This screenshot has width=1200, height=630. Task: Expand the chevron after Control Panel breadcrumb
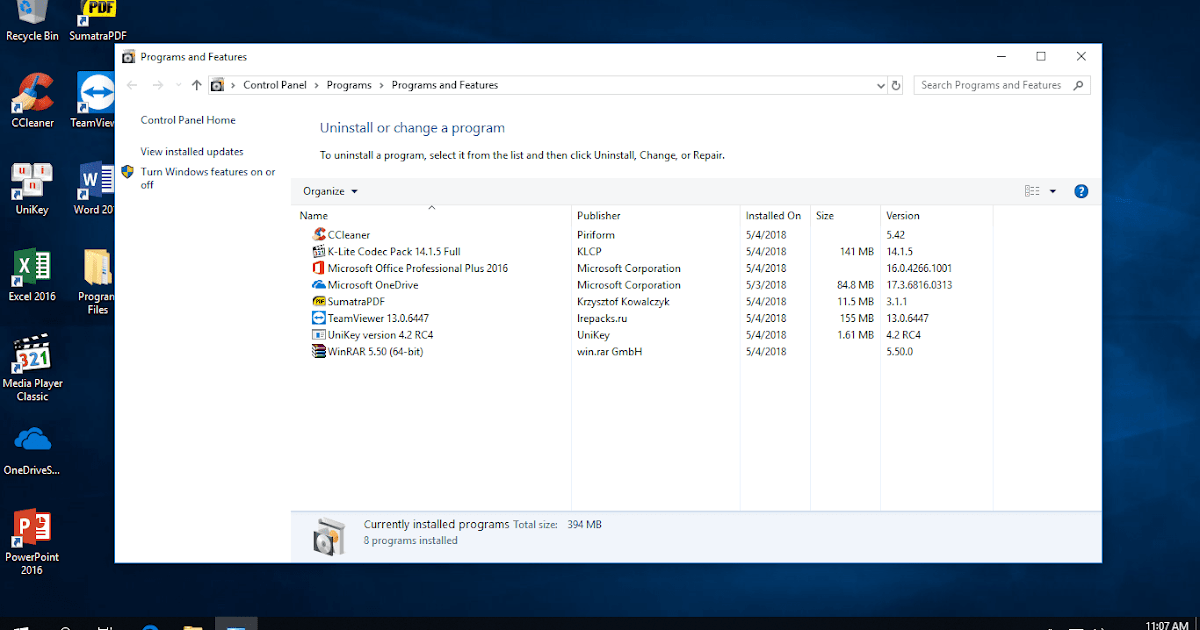click(317, 85)
